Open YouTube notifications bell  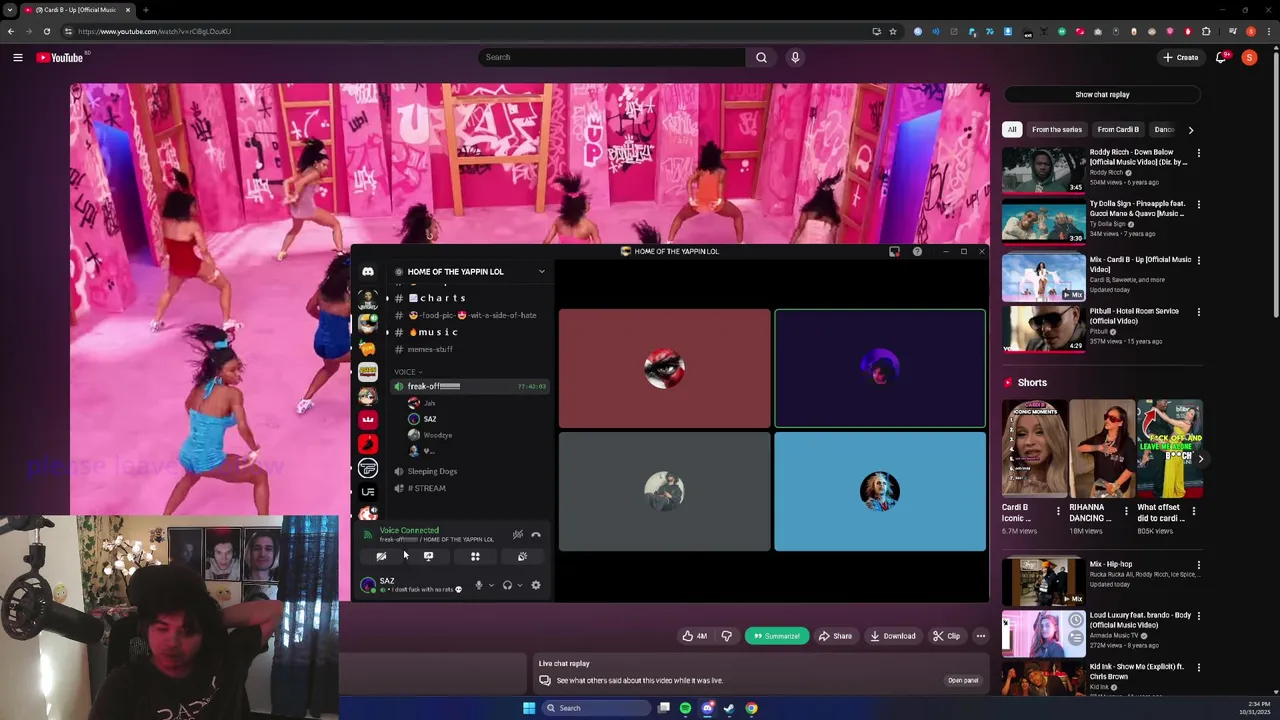click(1221, 58)
